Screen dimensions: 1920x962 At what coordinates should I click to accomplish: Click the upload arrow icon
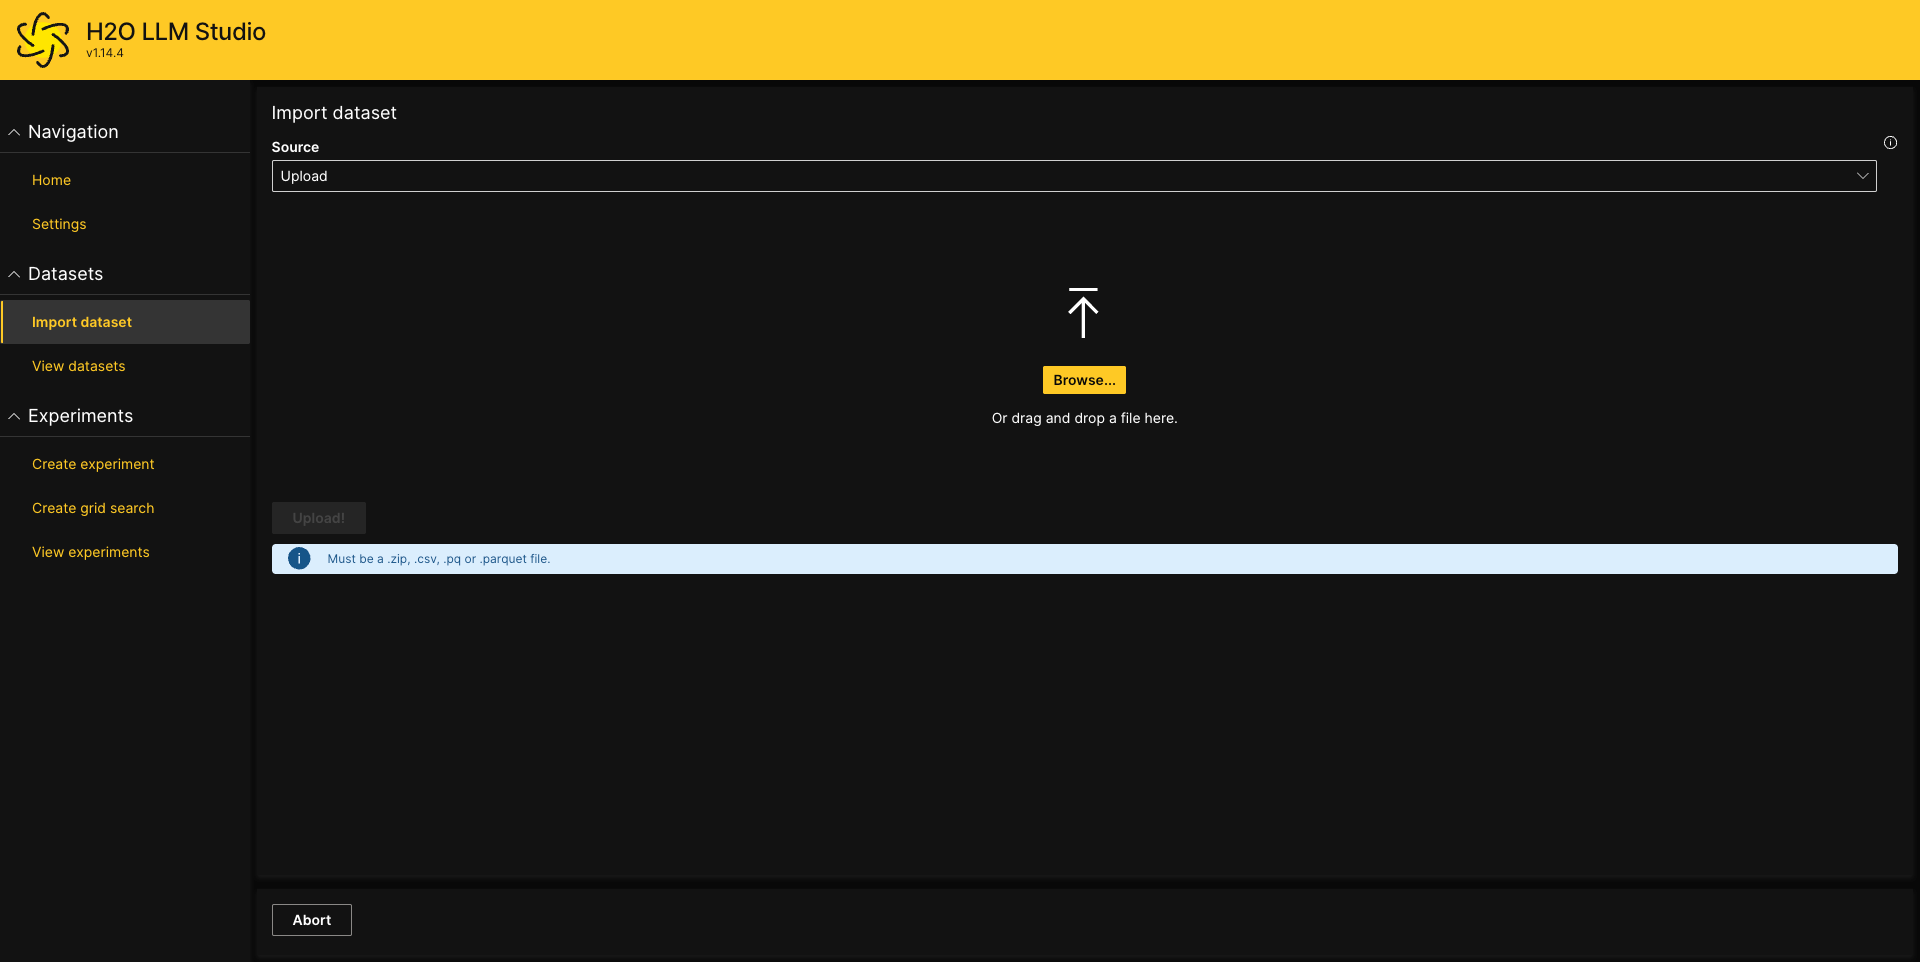(1083, 313)
